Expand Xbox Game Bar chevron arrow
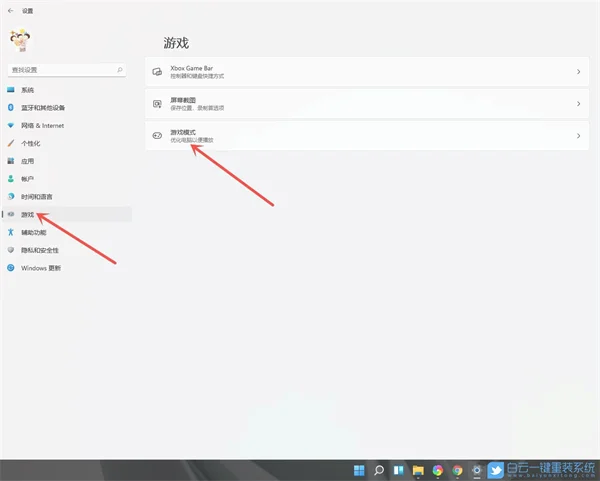Screen dimensions: 600x481 (x=579, y=72)
